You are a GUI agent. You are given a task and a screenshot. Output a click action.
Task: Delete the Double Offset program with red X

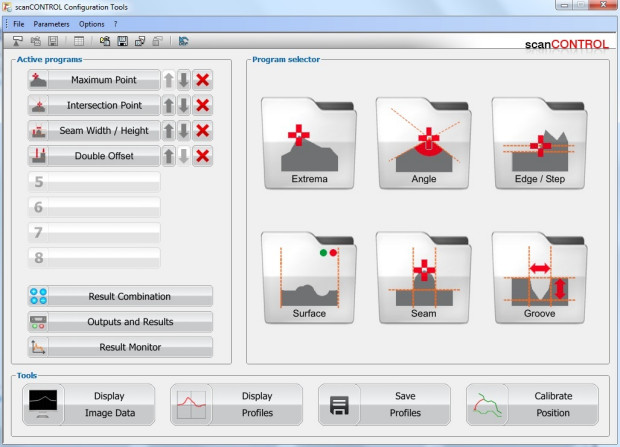[202, 155]
